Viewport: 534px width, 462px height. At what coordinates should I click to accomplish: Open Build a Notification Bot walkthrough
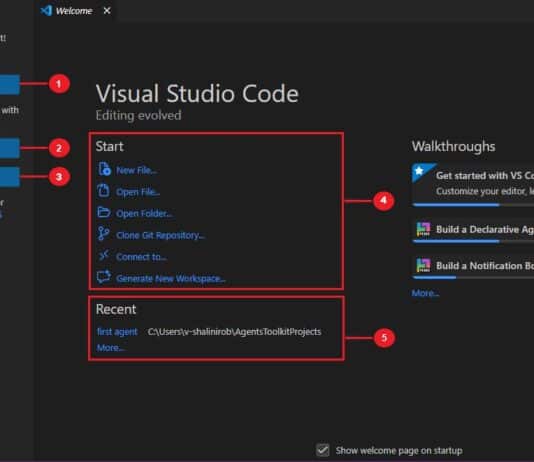(473, 266)
